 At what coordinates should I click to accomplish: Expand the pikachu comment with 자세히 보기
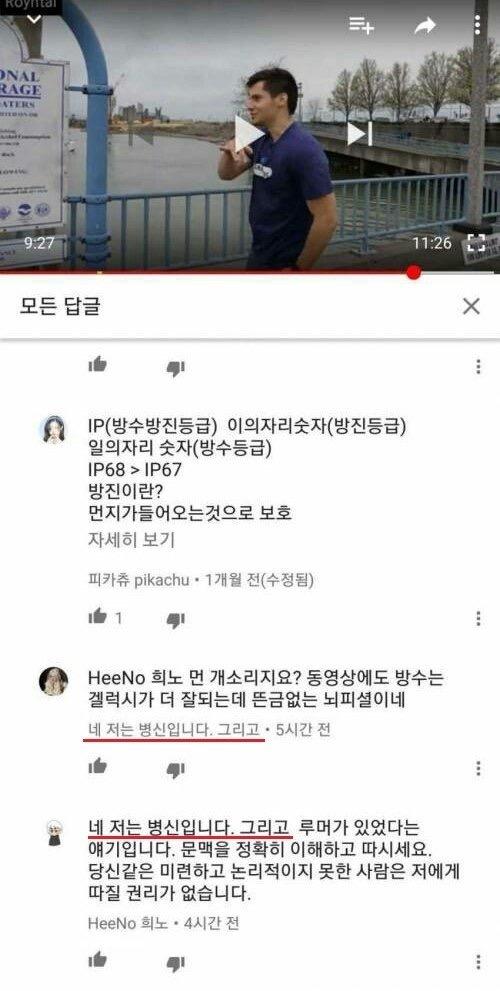[131, 540]
